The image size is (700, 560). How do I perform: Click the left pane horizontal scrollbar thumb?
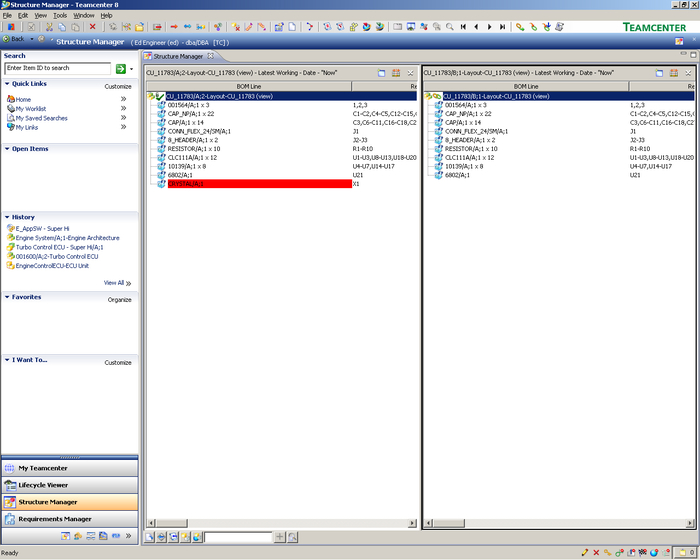(171, 523)
